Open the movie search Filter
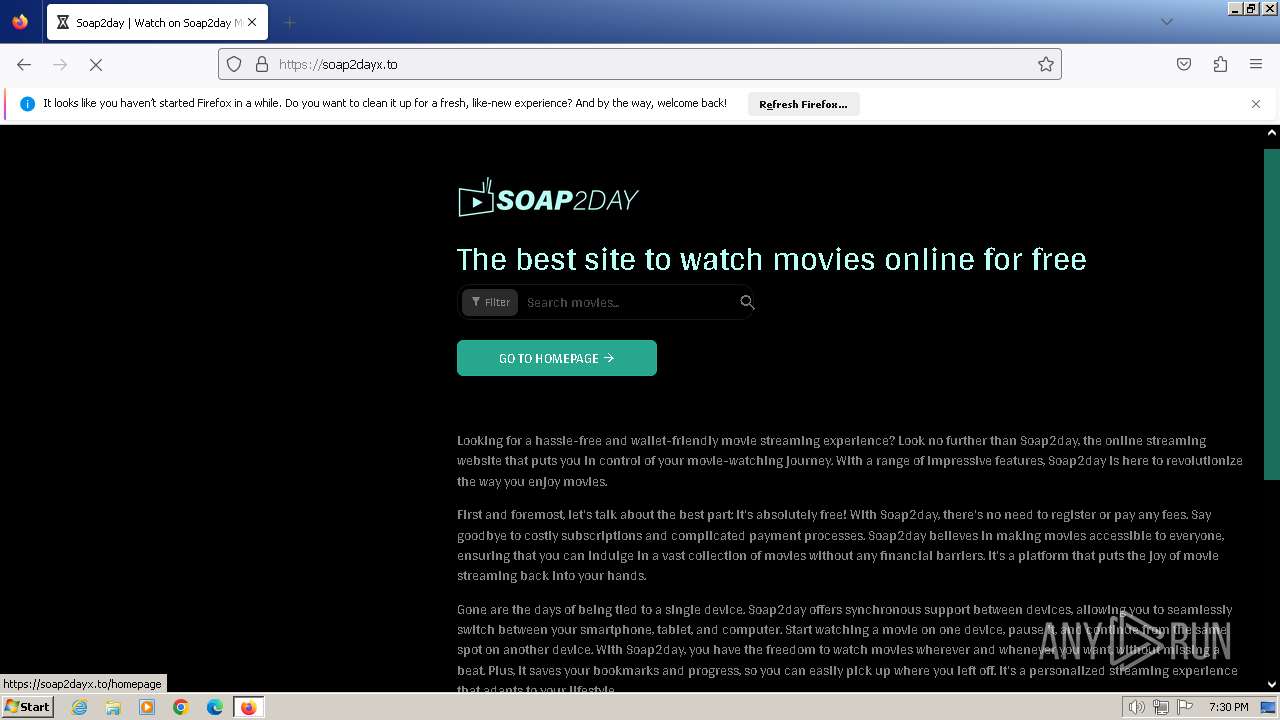1280x720 pixels. (490, 302)
